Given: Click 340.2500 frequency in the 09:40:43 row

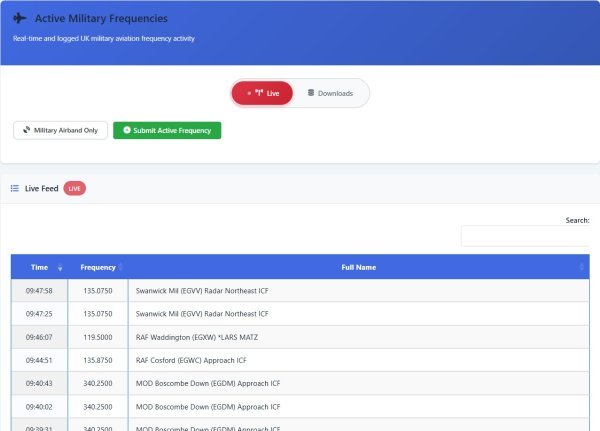Looking at the screenshot, I should [98, 383].
